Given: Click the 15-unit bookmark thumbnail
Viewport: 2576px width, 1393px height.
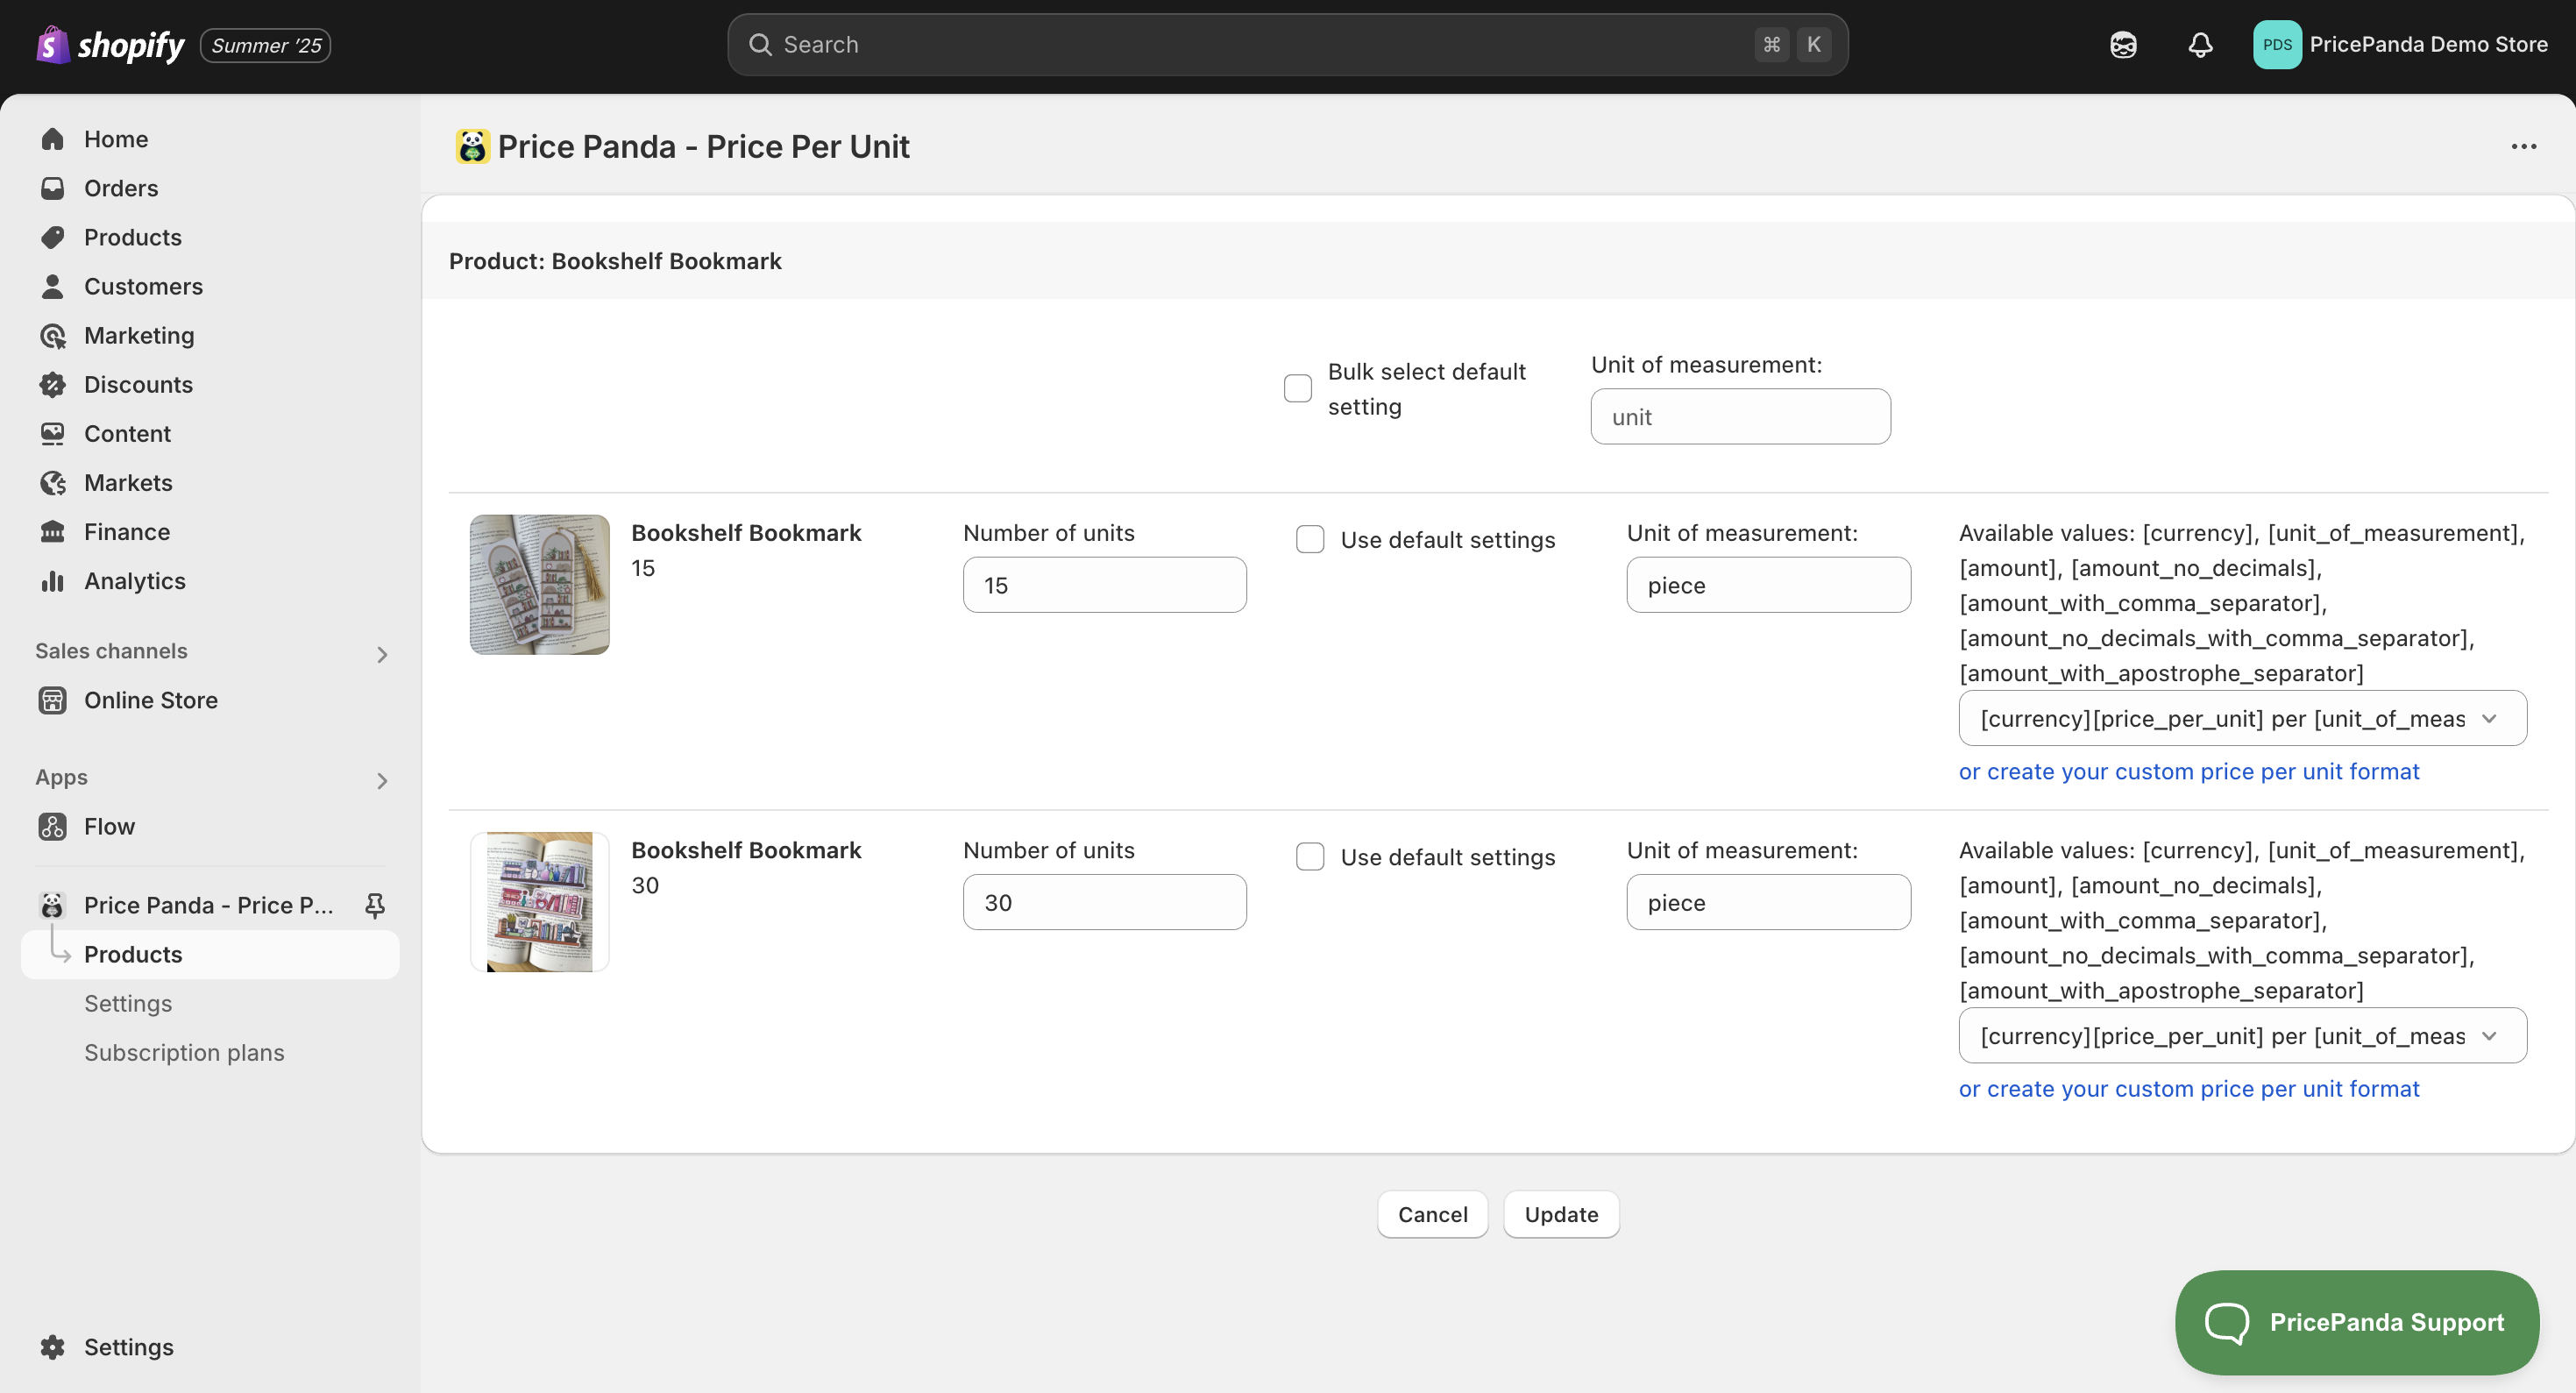Looking at the screenshot, I should tap(539, 584).
